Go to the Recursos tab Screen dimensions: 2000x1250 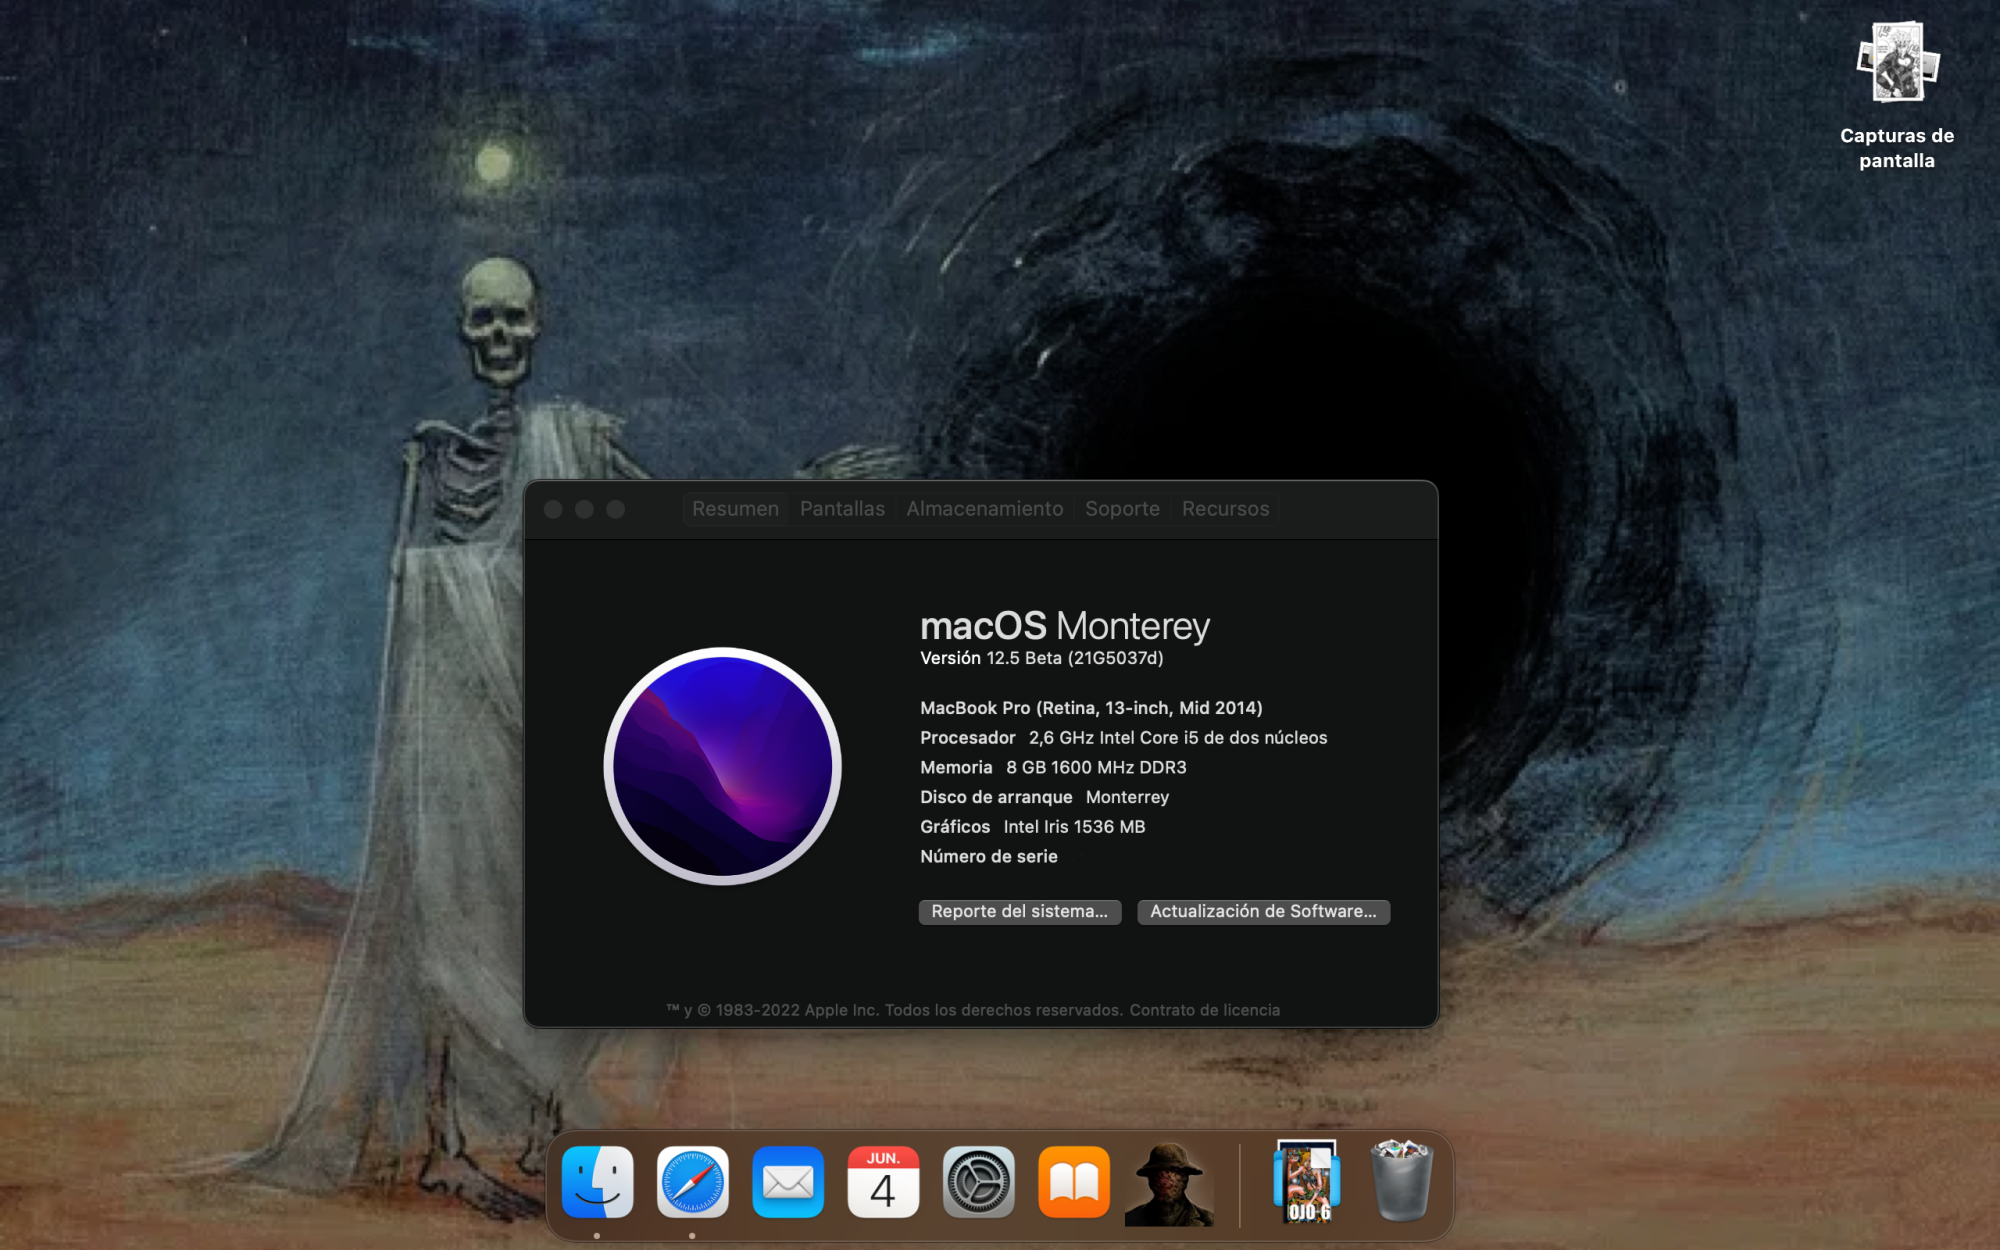(1225, 509)
